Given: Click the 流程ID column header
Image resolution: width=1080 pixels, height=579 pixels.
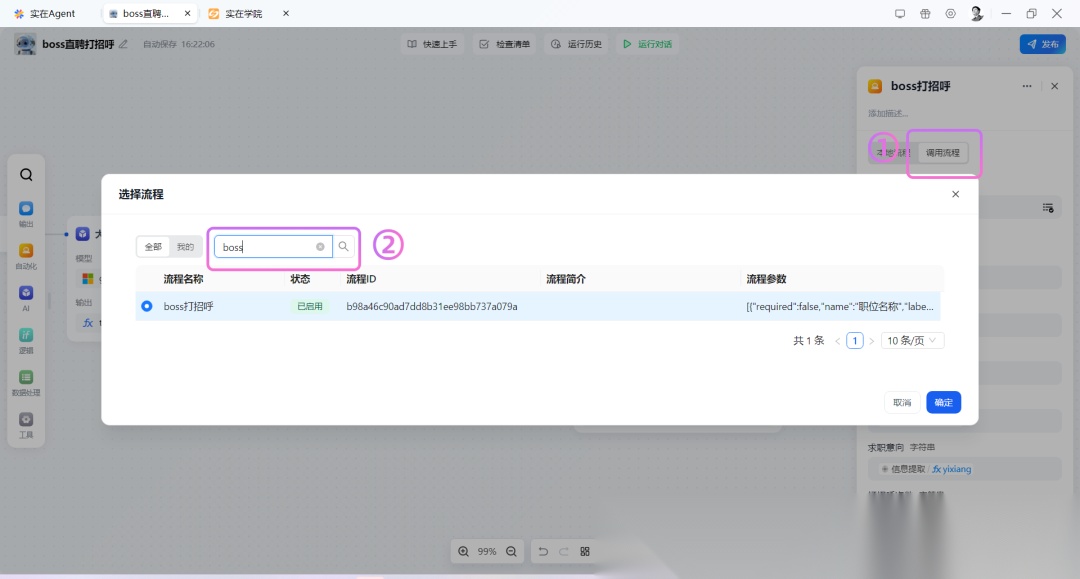Looking at the screenshot, I should 361,279.
